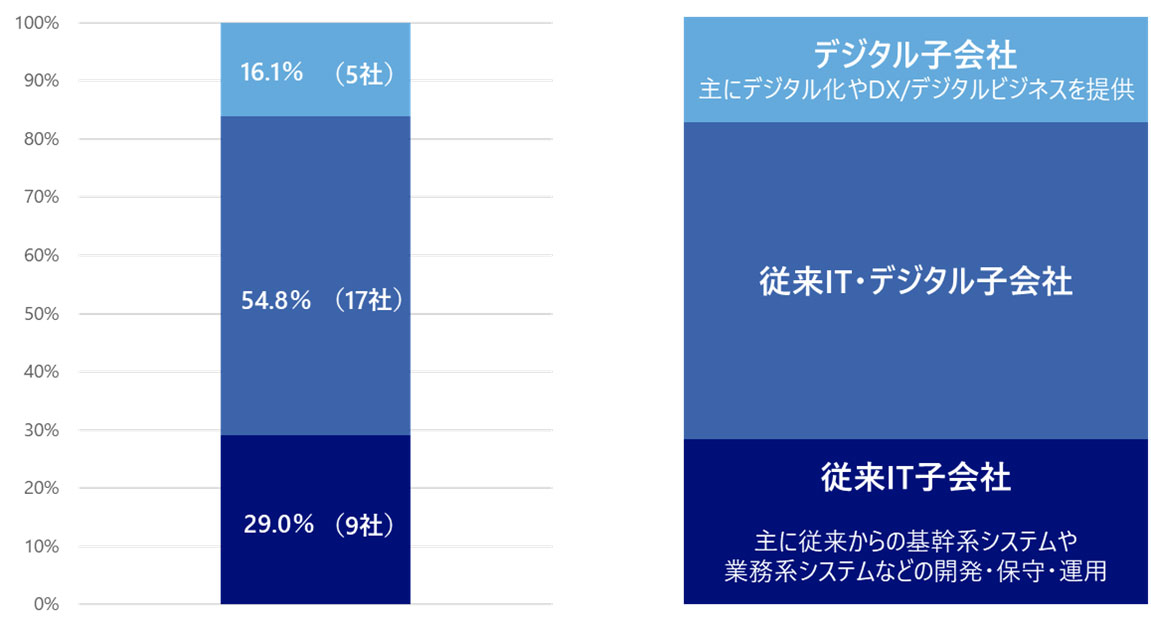Select the 80% y-axis label
The width and height of the screenshot is (1151, 627).
[x=43, y=139]
